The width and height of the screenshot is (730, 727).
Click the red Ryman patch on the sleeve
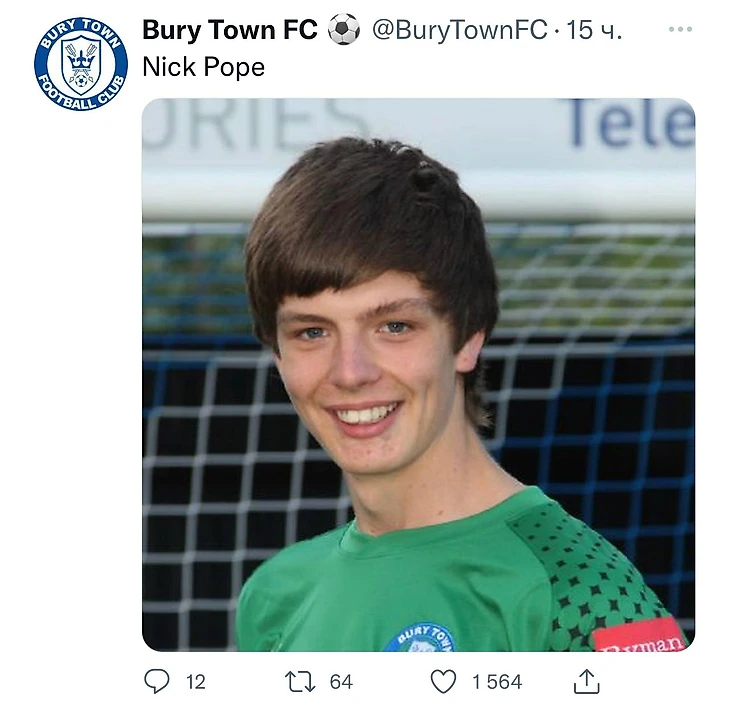(x=640, y=638)
